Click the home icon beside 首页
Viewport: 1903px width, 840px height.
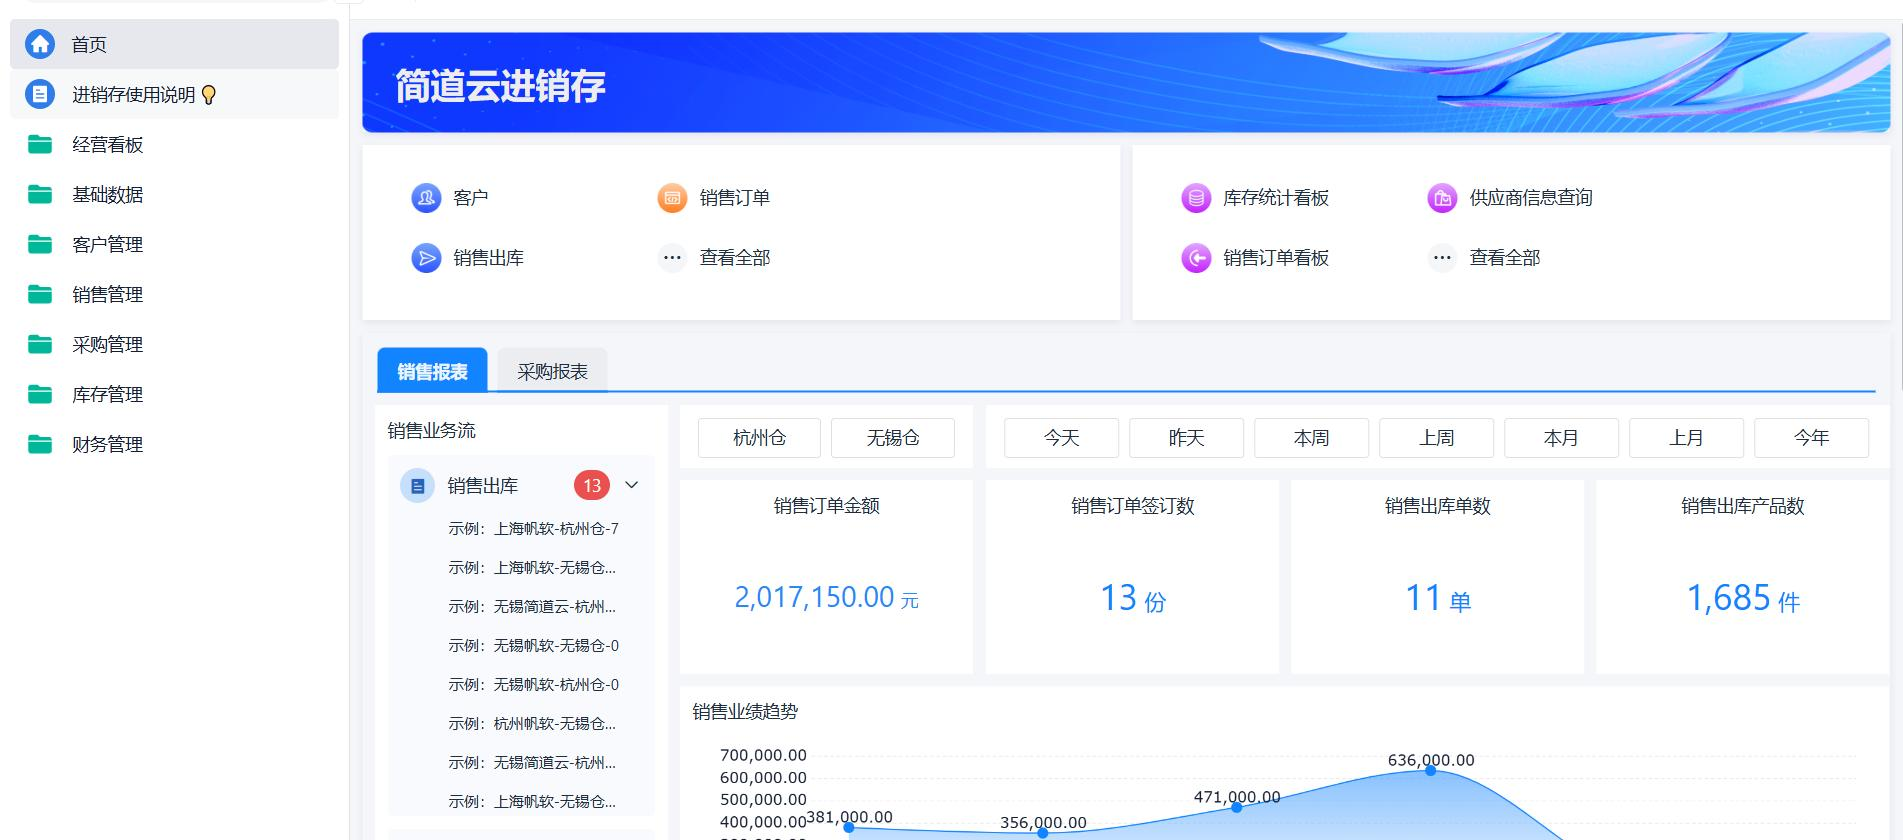click(x=40, y=44)
